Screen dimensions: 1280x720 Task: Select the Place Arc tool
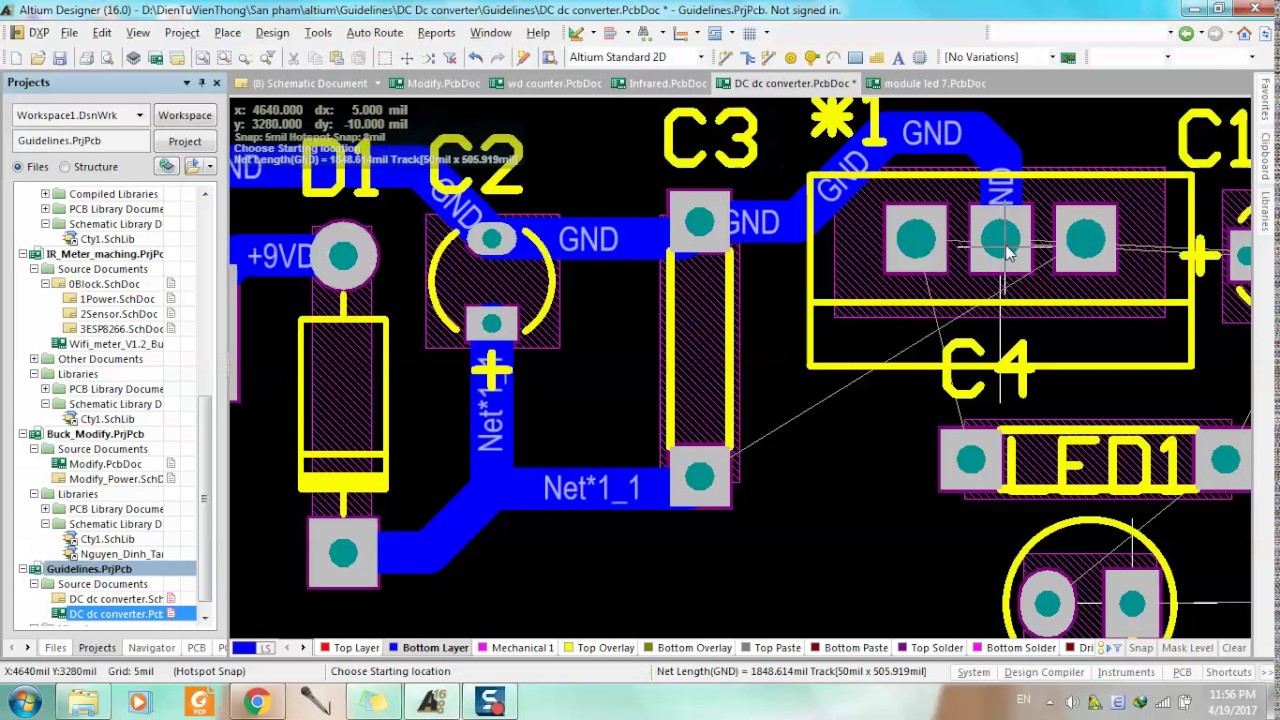[x=833, y=57]
